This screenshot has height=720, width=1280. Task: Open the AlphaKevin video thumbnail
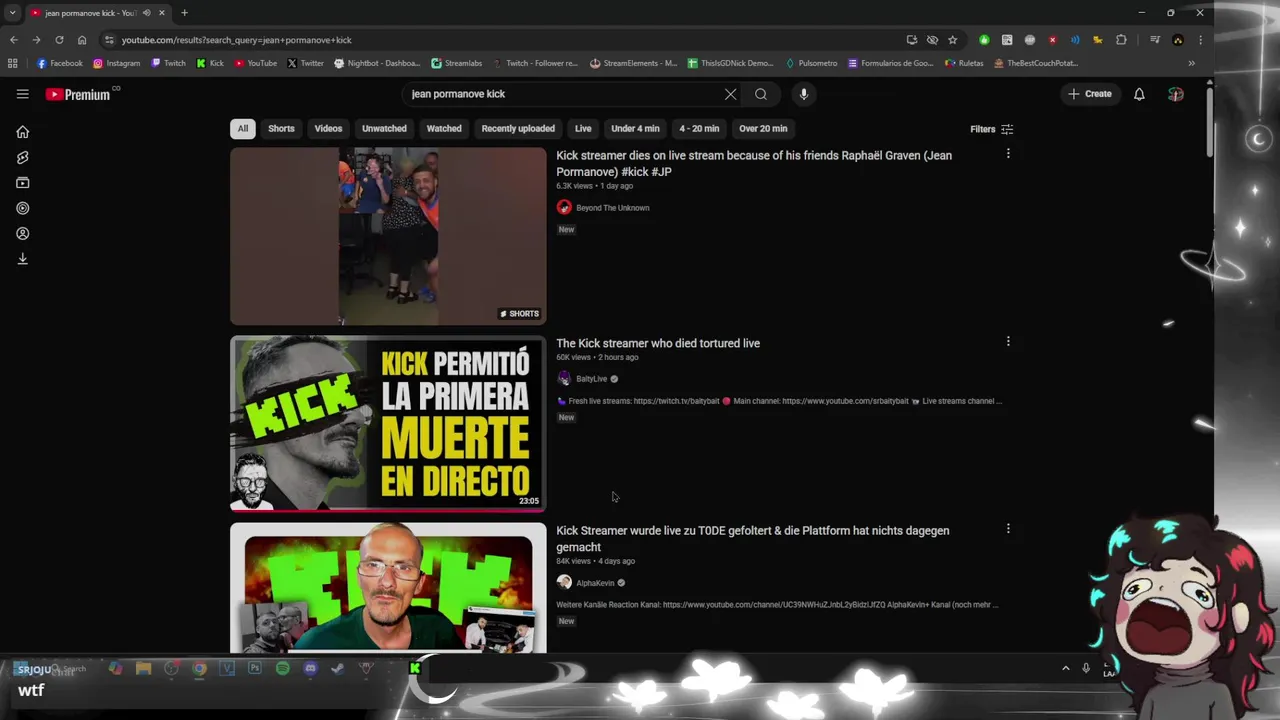388,588
